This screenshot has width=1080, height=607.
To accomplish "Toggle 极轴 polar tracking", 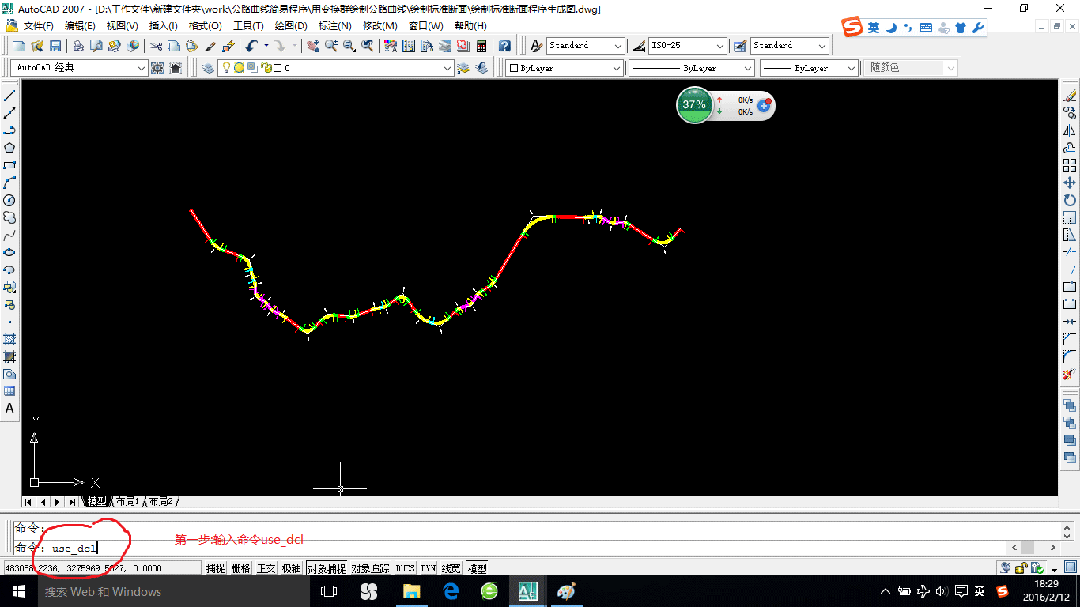I will [x=291, y=568].
